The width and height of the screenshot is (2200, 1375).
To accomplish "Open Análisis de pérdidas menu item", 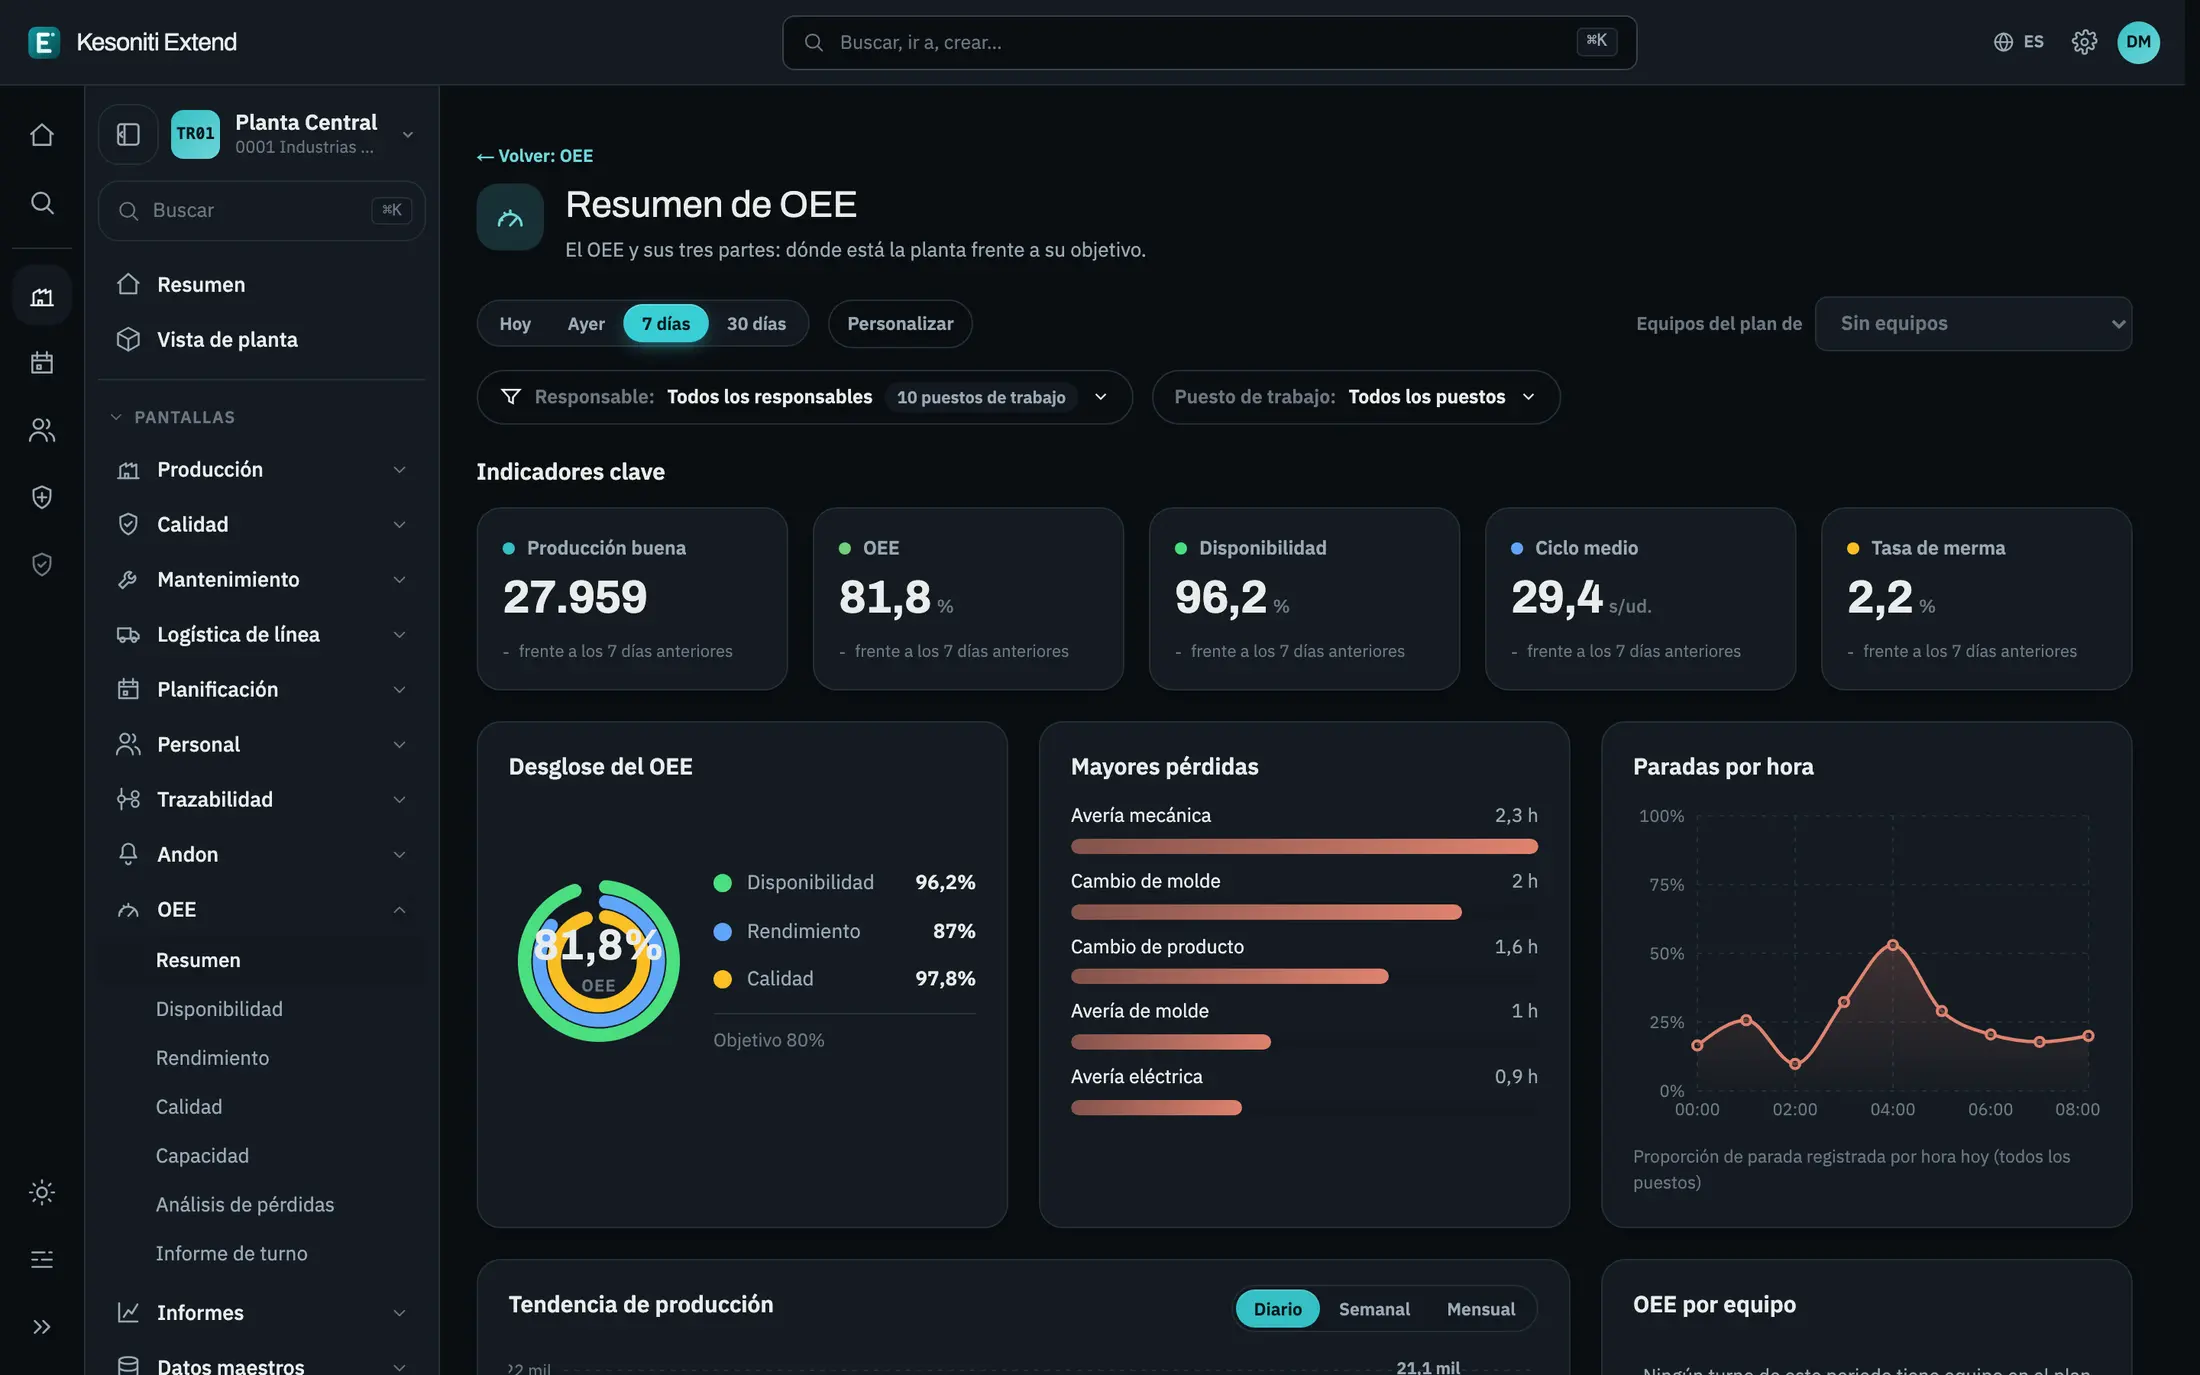I will pos(245,1204).
